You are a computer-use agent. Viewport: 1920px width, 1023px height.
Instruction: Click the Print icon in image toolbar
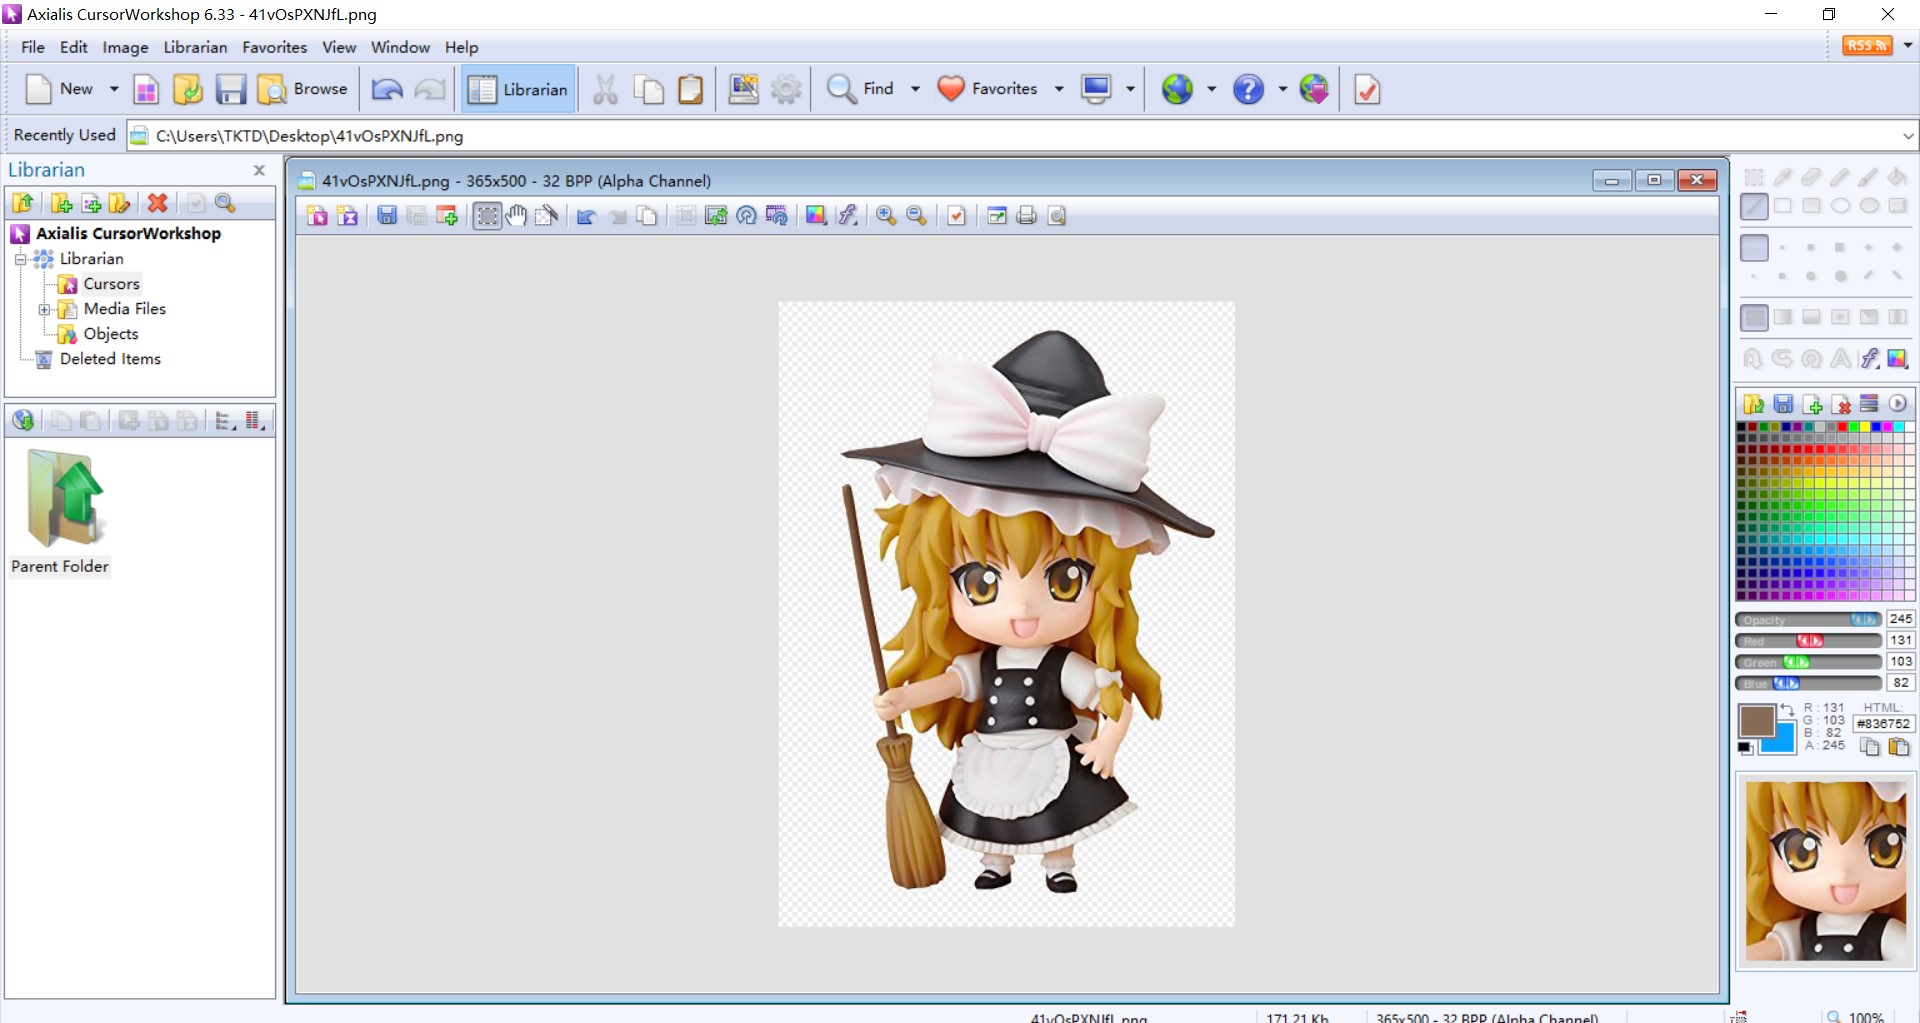(x=1026, y=216)
